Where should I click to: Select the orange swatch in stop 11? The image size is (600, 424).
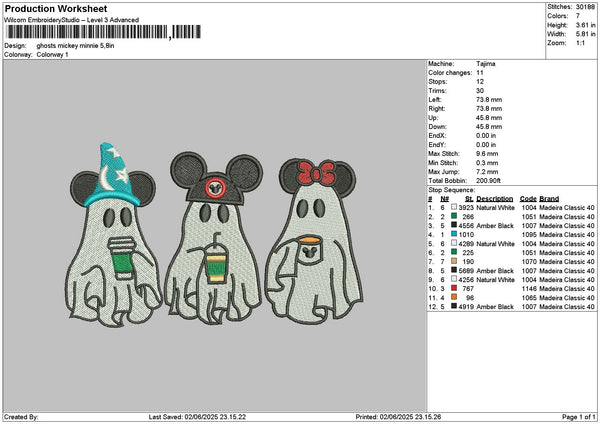click(x=452, y=297)
